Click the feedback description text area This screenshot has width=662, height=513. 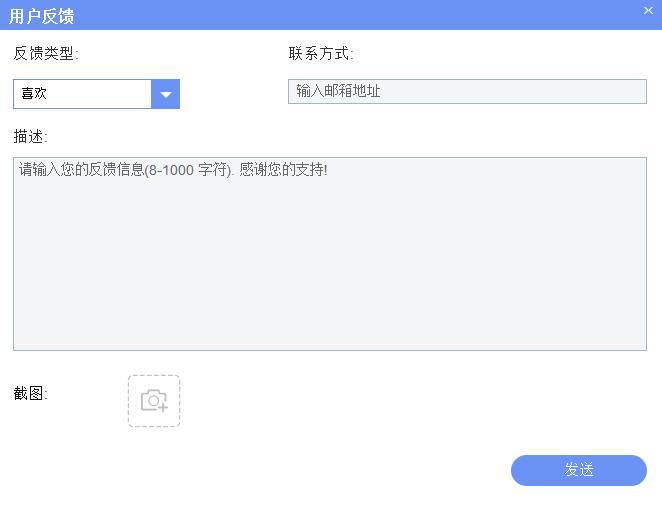(x=330, y=254)
